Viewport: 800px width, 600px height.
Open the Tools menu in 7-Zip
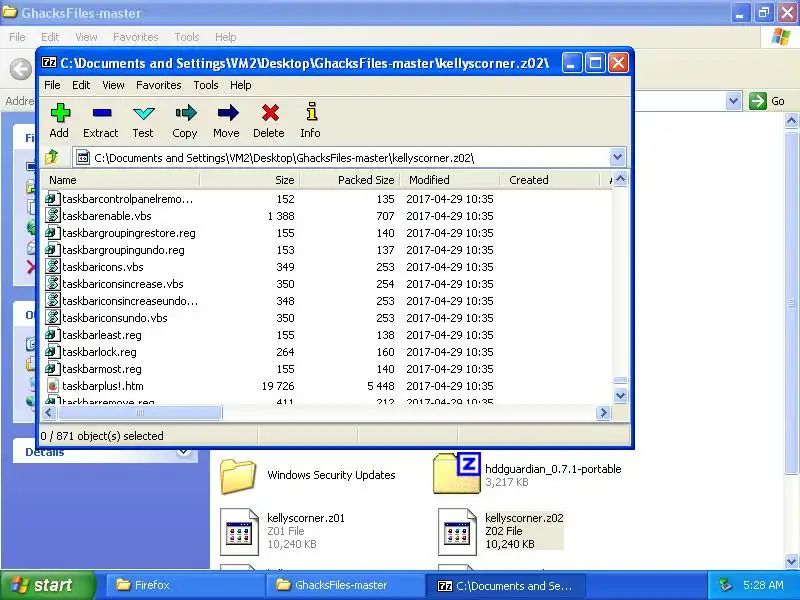tap(206, 85)
